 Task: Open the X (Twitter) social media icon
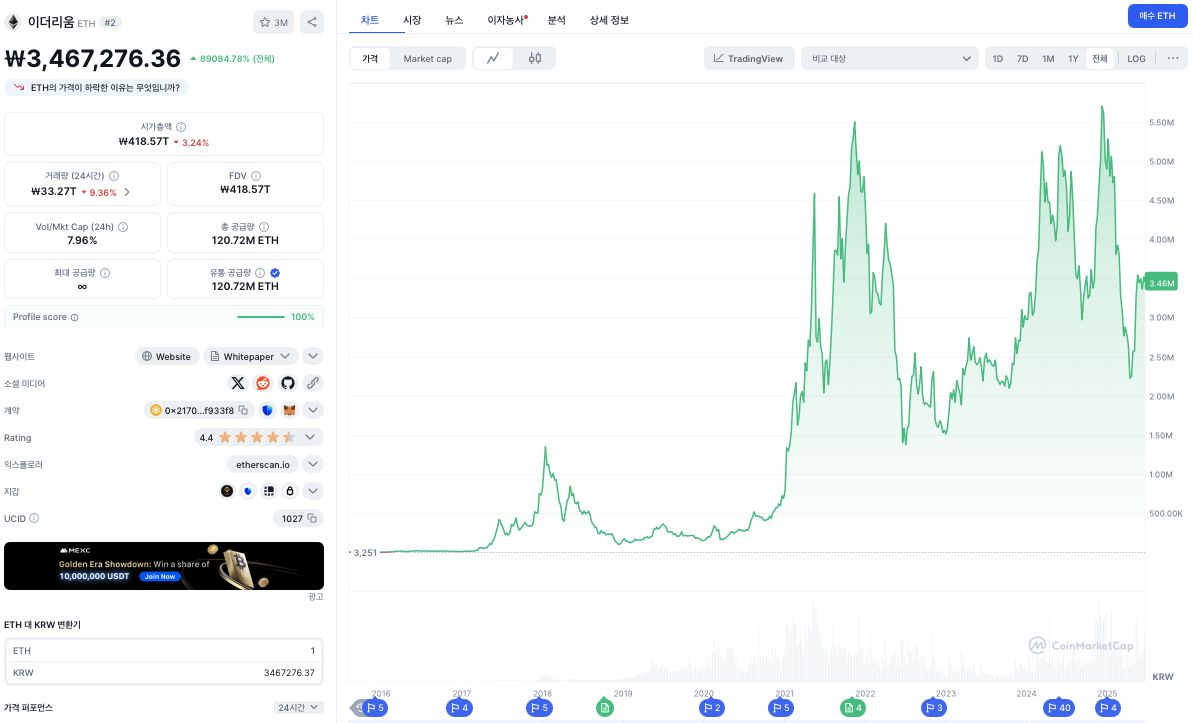point(237,383)
